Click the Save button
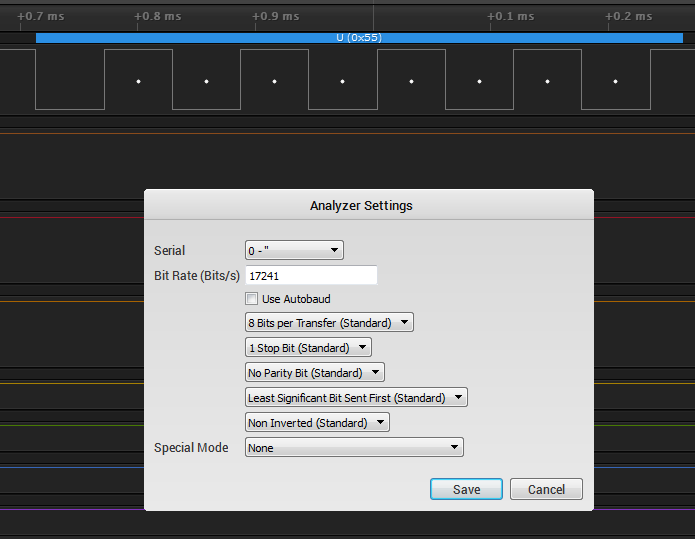Screen dimensions: 695x539 coord(466,489)
